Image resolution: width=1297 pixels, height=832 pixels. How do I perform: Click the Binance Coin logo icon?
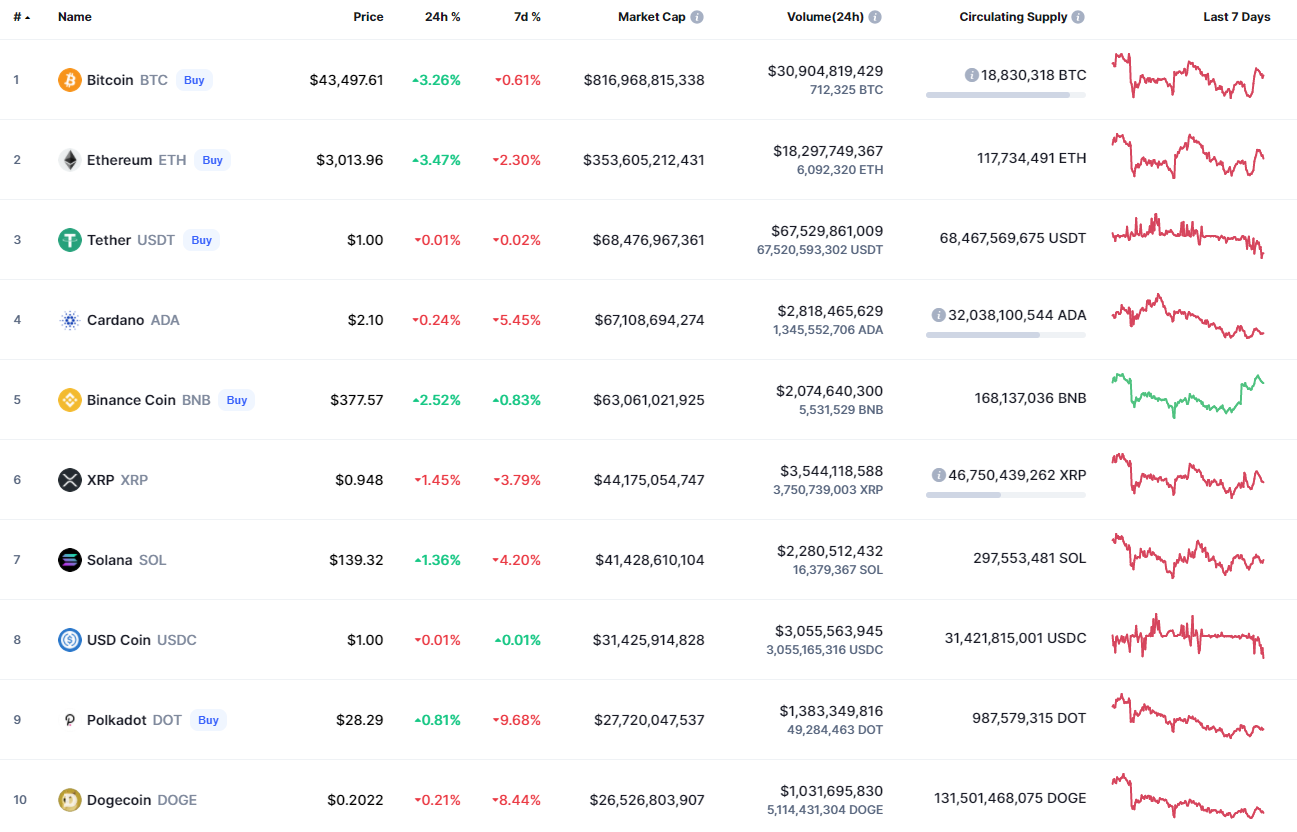pos(70,400)
